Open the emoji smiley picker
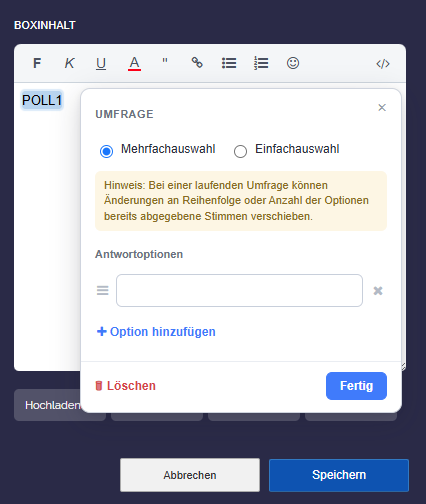The width and height of the screenshot is (426, 504). 293,63
